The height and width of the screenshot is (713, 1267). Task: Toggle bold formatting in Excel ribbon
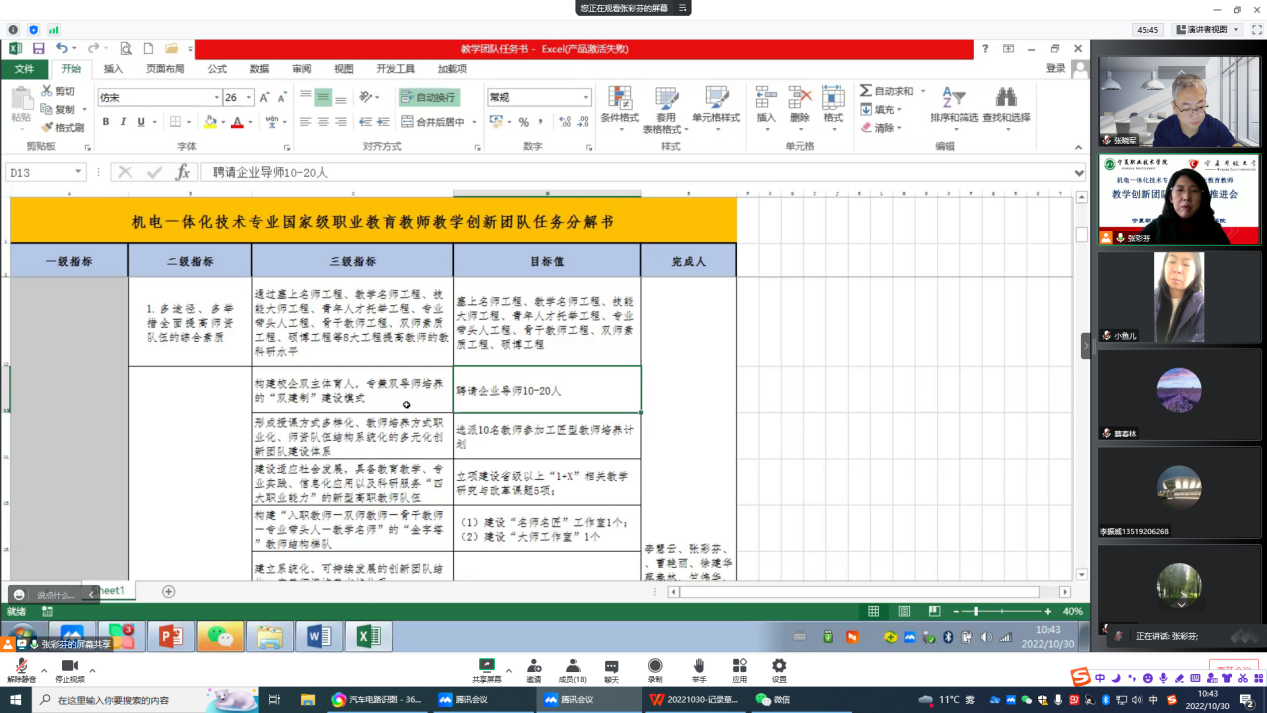click(x=106, y=122)
